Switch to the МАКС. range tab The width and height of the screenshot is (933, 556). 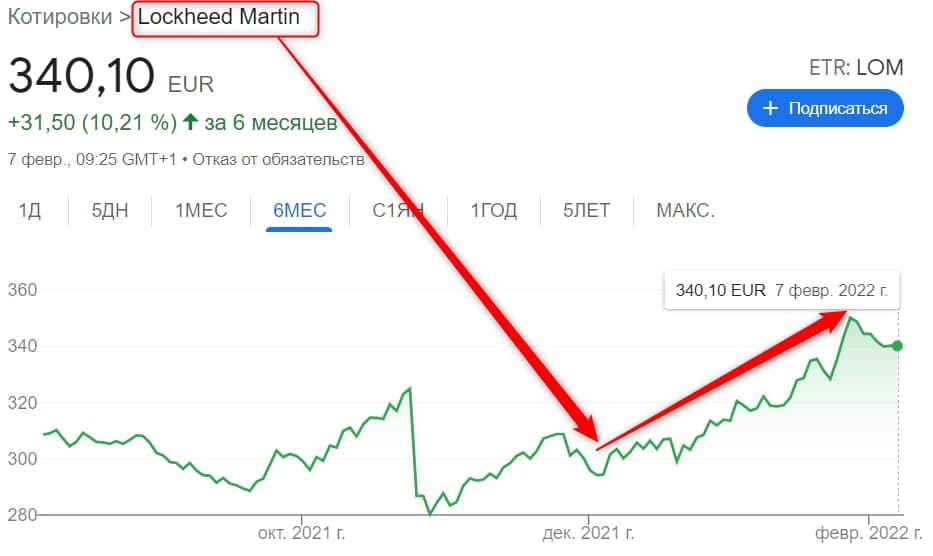[x=685, y=211]
